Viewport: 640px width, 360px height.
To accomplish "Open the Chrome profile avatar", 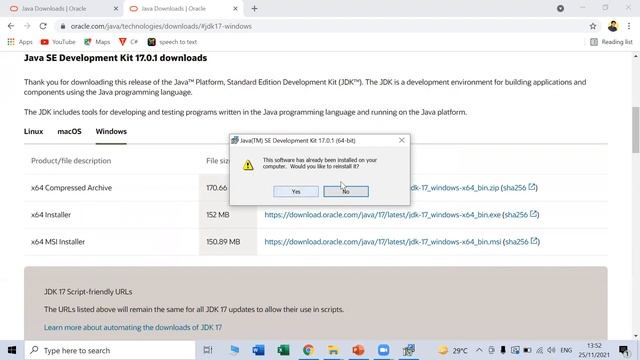I will [613, 26].
